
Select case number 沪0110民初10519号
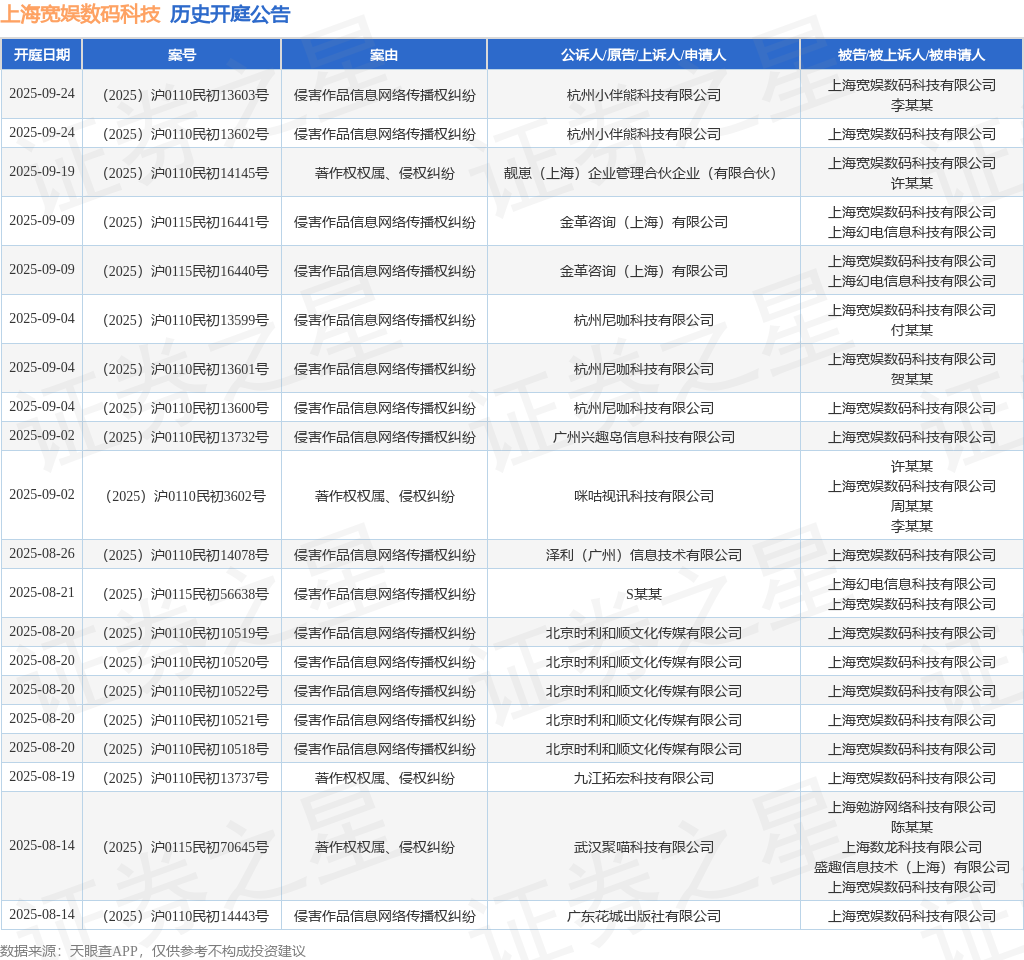(185, 633)
